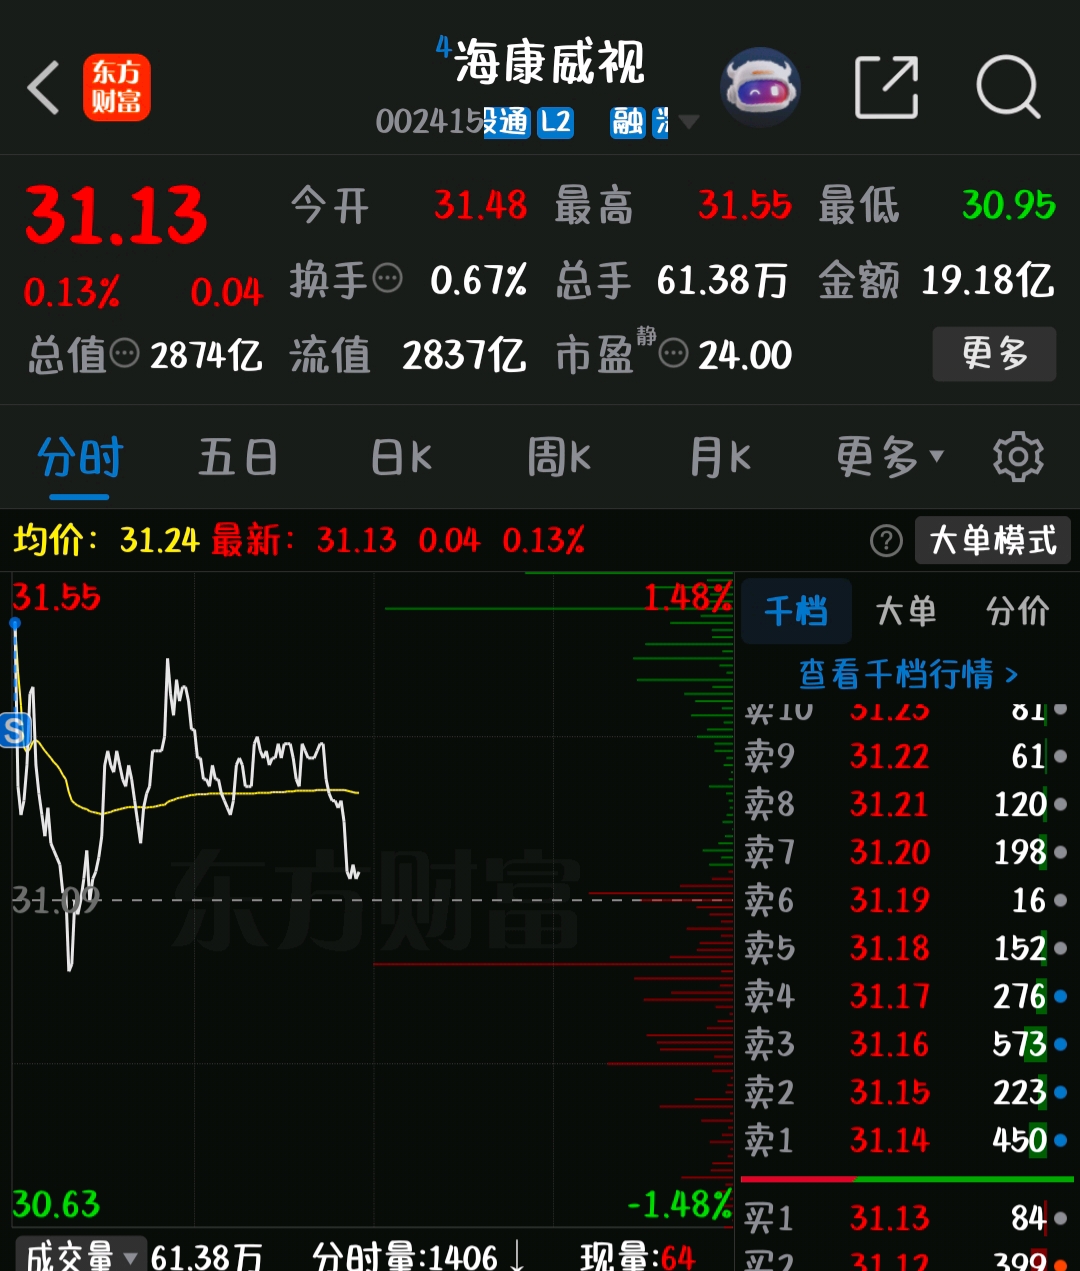Open the search magnifier icon
This screenshot has width=1080, height=1271.
point(1008,88)
